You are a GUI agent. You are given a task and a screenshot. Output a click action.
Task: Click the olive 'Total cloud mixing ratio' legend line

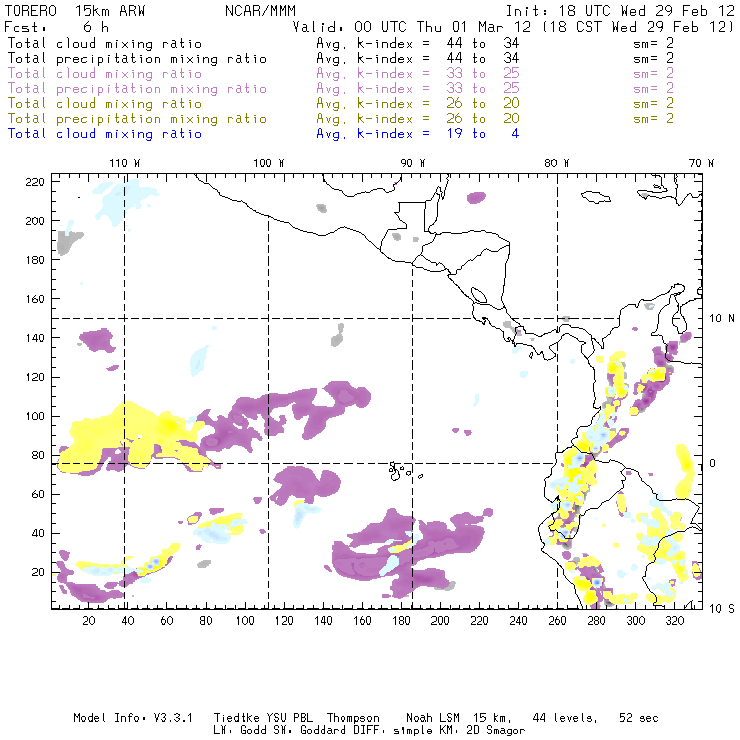105,103
